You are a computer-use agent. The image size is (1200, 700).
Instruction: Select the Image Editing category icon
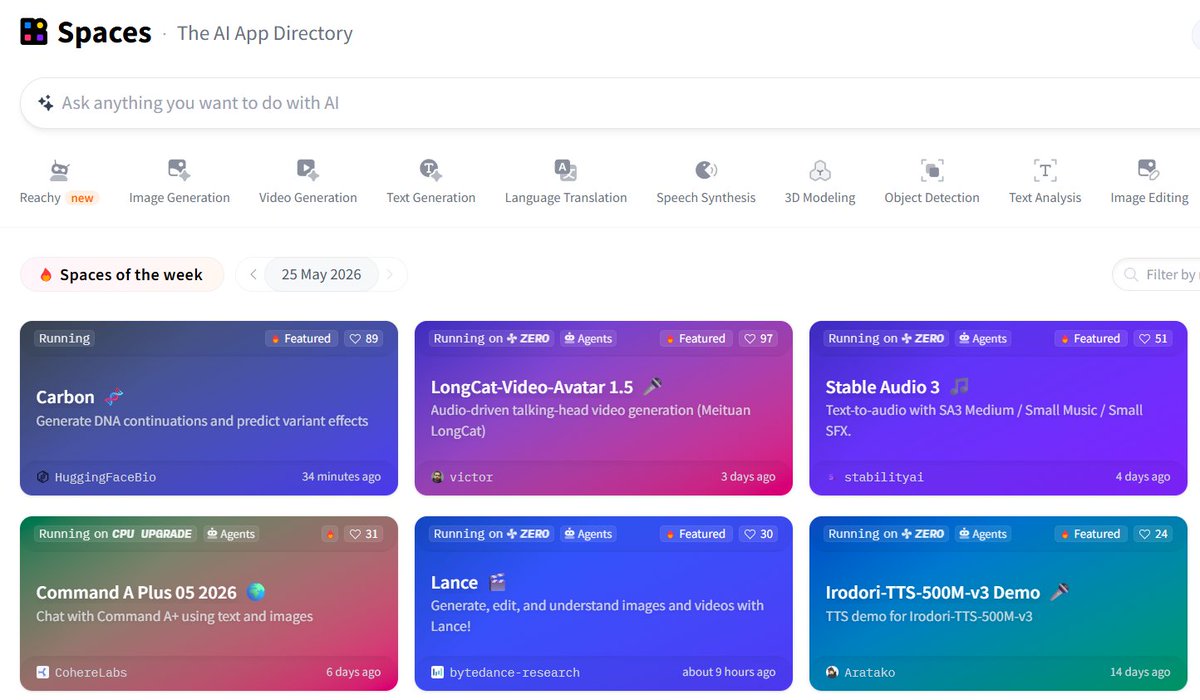pyautogui.click(x=1149, y=170)
